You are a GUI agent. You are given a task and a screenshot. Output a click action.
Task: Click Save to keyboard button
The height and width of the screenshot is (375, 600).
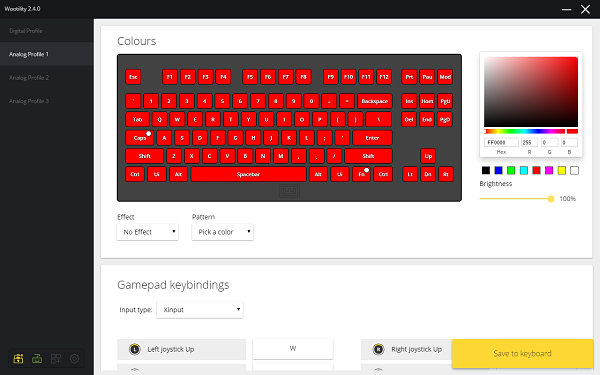pos(522,353)
